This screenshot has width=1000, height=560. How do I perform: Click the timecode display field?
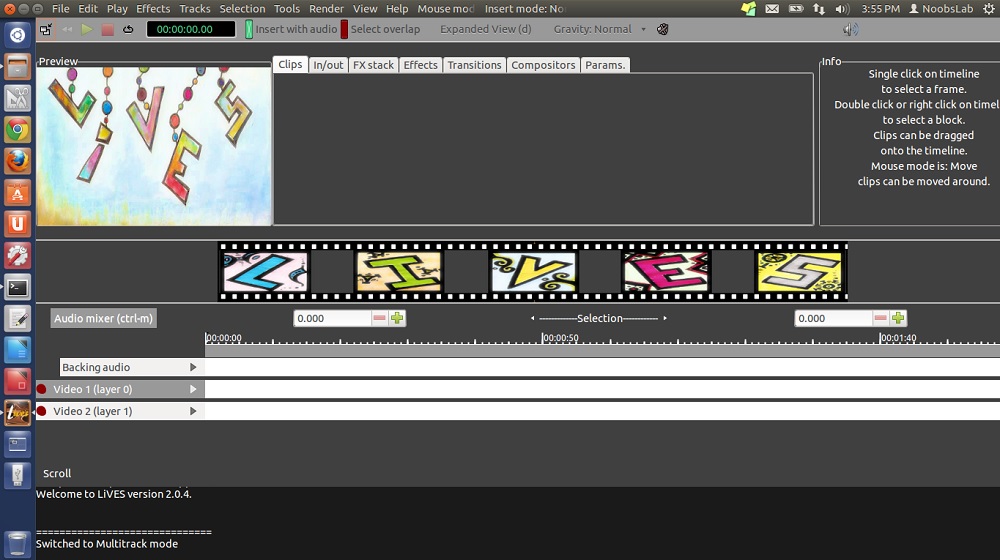click(191, 29)
